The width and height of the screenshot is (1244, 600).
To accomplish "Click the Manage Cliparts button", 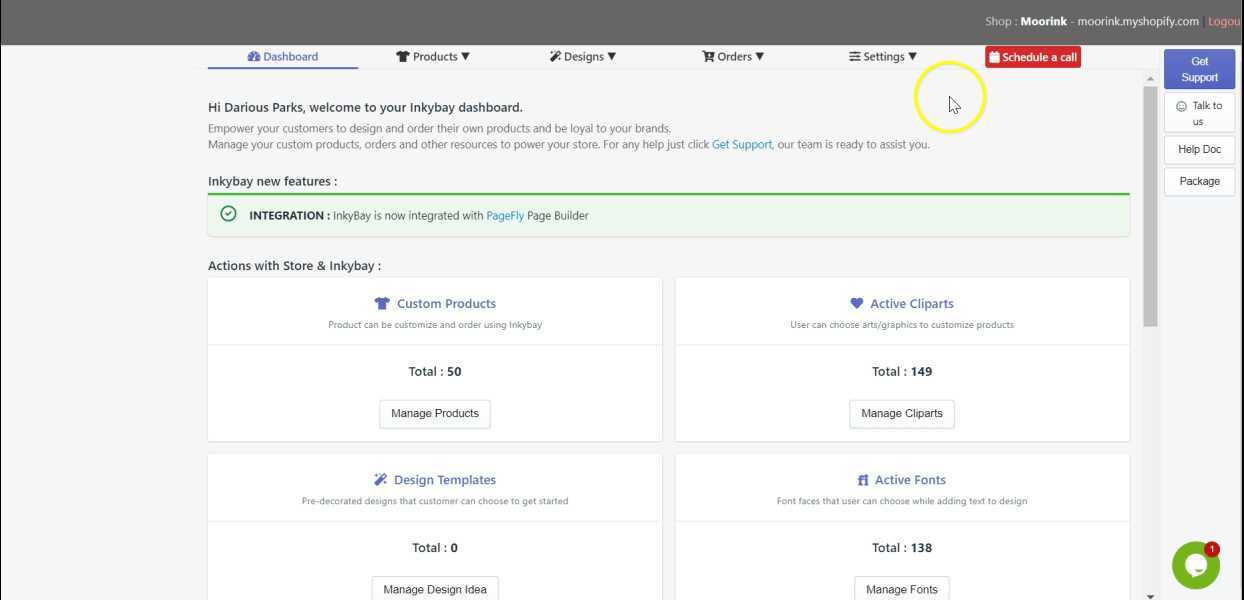I will coord(902,414).
